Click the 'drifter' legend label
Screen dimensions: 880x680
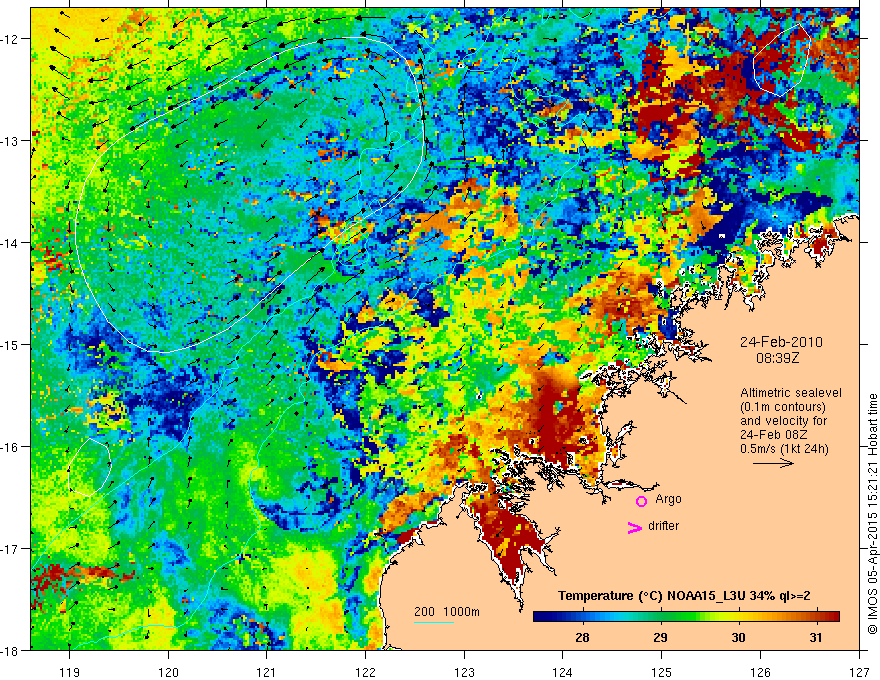[663, 526]
